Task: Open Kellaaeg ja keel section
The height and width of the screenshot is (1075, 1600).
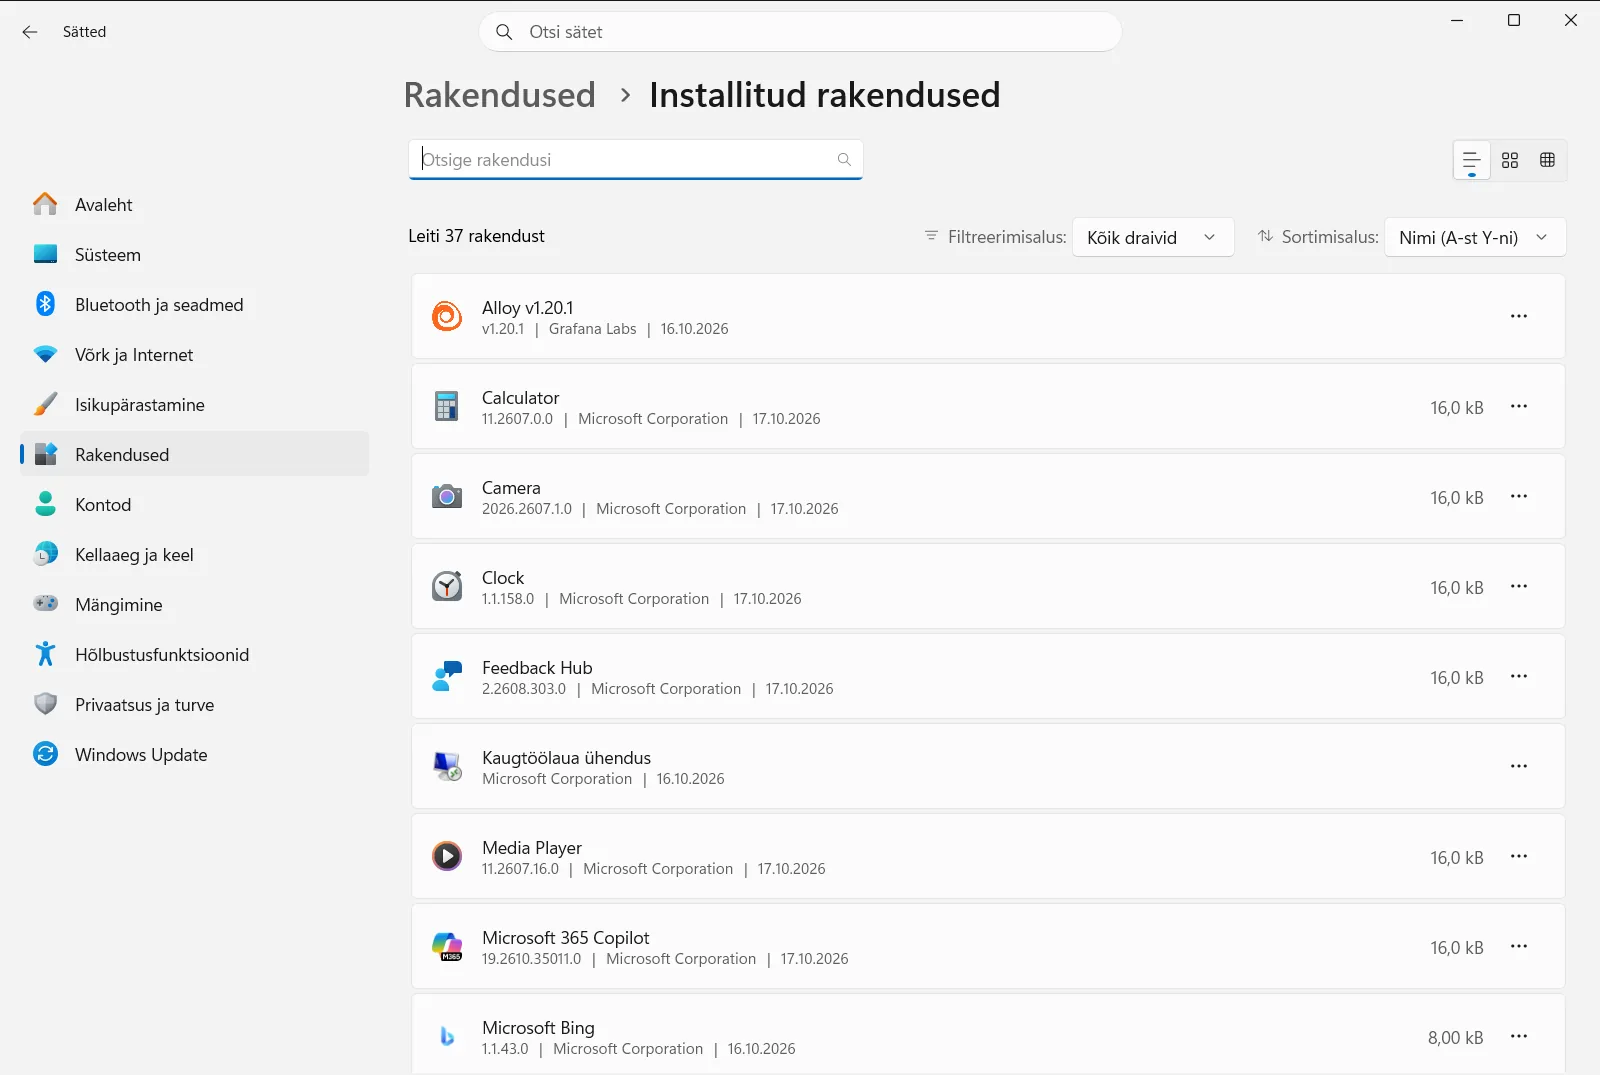Action: pyautogui.click(x=195, y=554)
